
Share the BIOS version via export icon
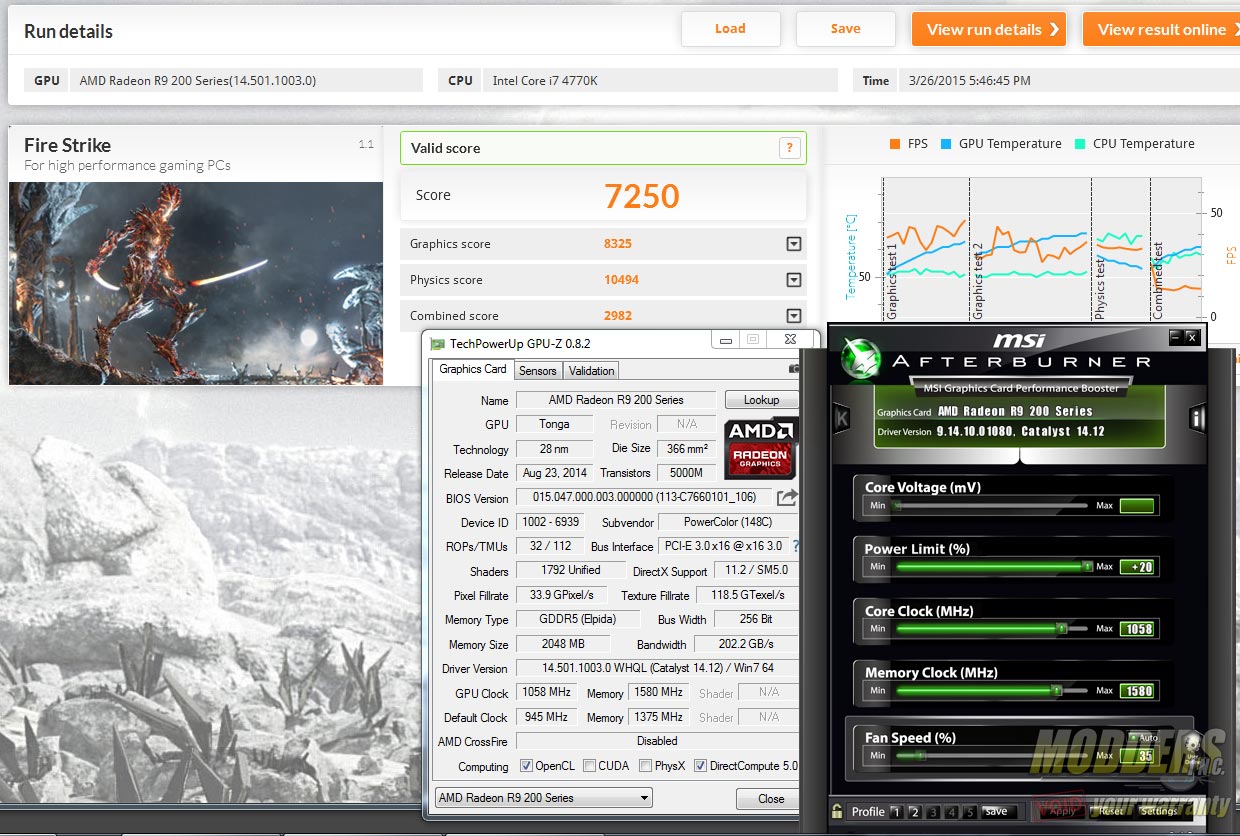click(x=787, y=497)
